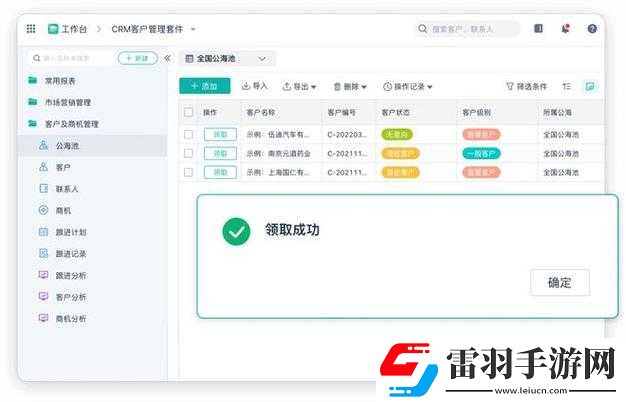Focus the top search customers input field
Image resolution: width=626 pixels, height=402 pixels.
click(x=468, y=29)
